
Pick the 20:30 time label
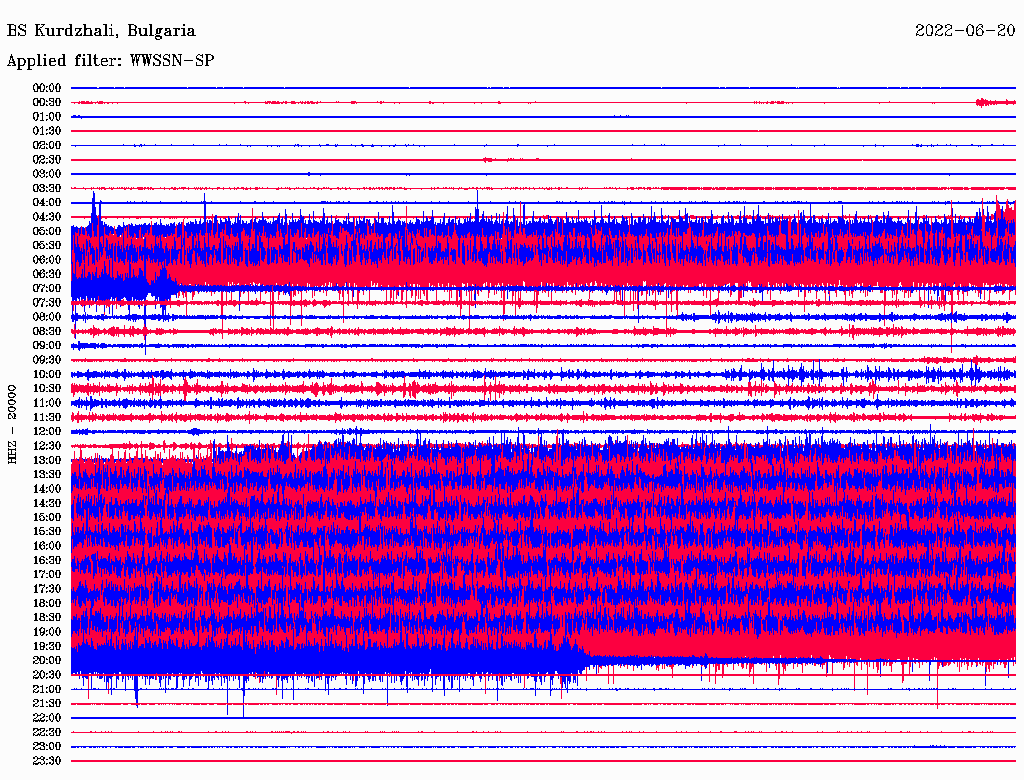[x=47, y=675]
